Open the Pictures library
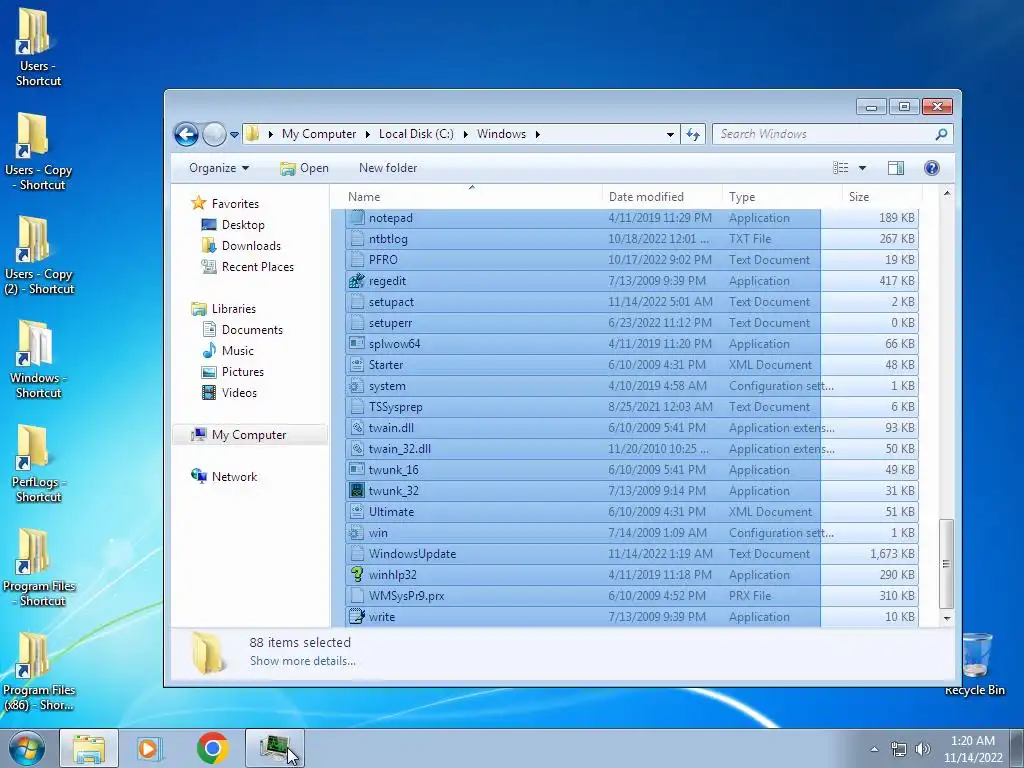 pos(242,372)
